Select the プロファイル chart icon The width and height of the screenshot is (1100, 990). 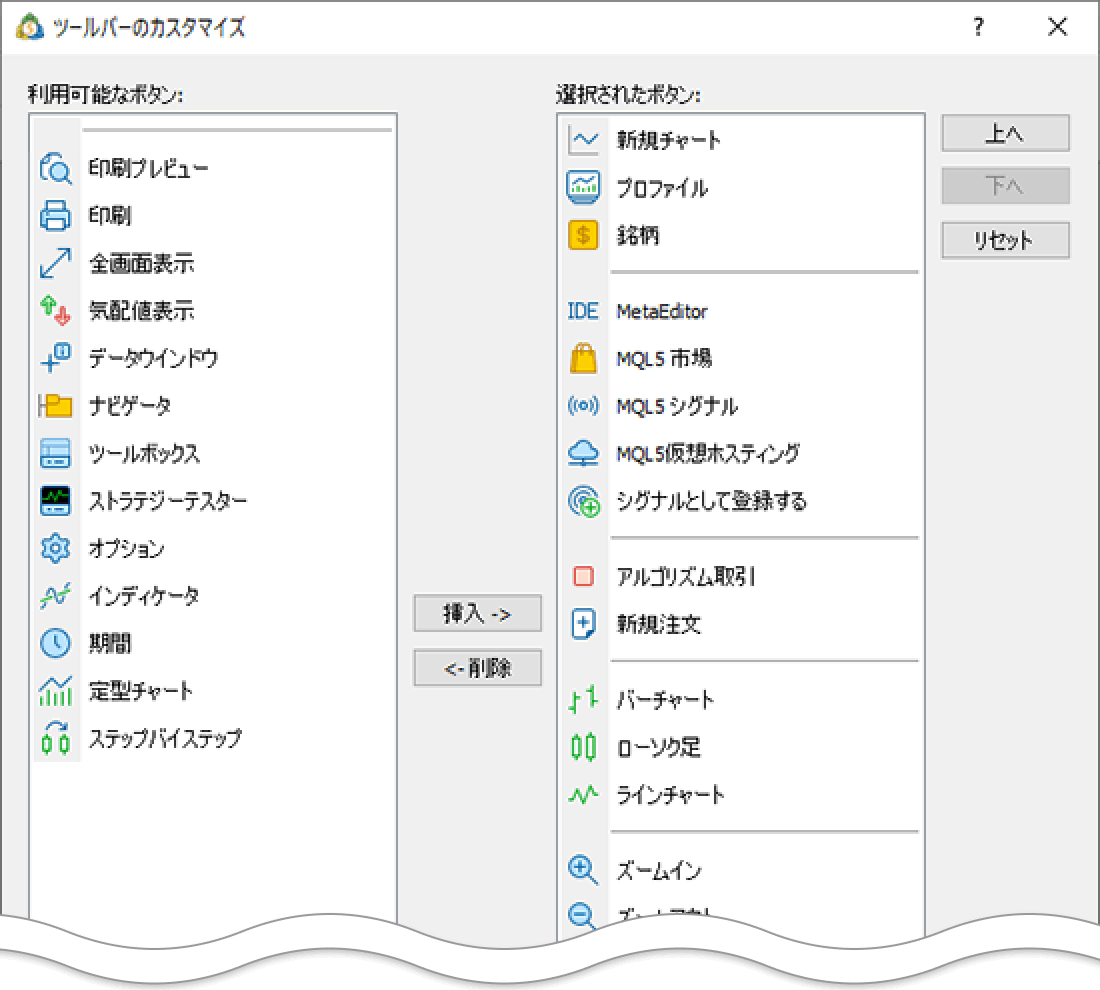pos(583,187)
